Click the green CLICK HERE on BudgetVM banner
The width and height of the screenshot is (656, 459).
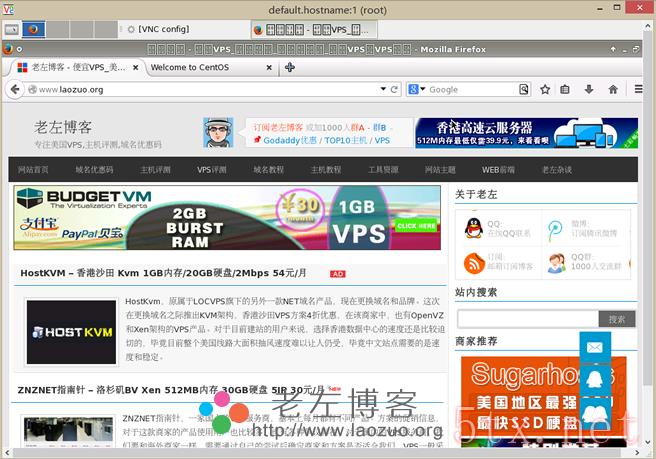[x=416, y=226]
